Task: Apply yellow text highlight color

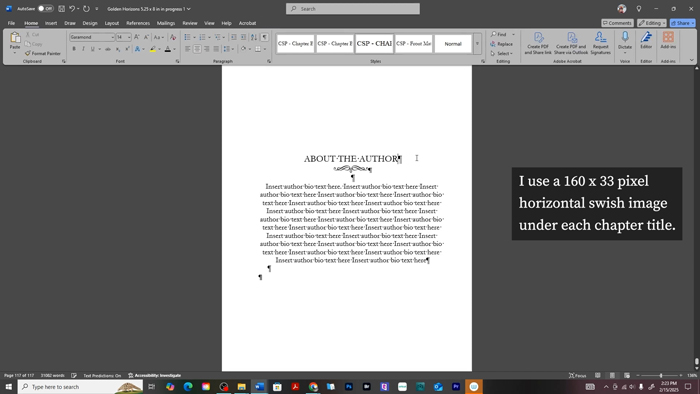Action: [x=153, y=49]
